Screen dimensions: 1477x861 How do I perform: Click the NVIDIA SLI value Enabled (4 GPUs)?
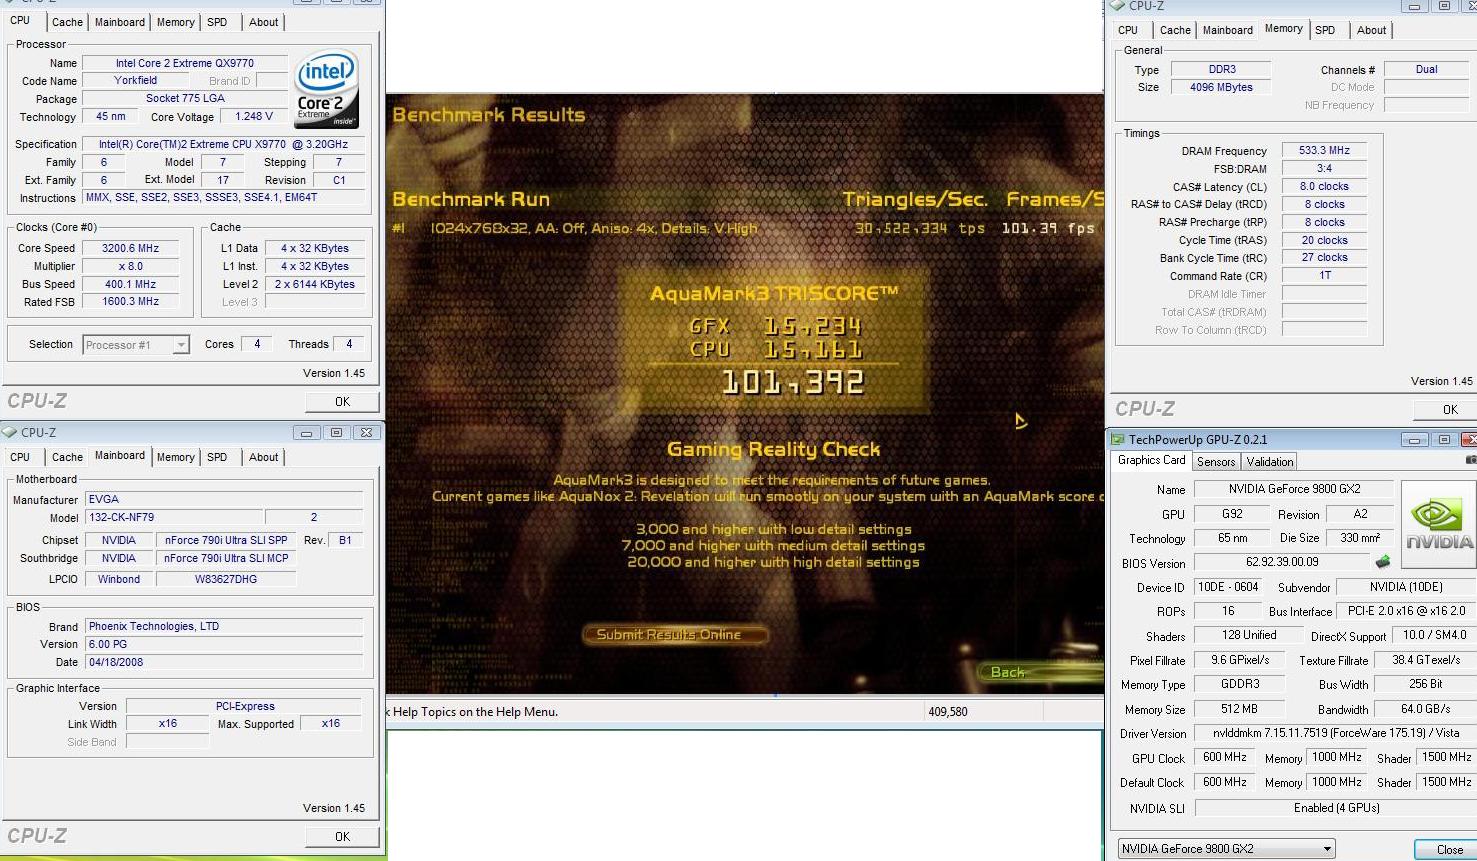pos(1336,808)
